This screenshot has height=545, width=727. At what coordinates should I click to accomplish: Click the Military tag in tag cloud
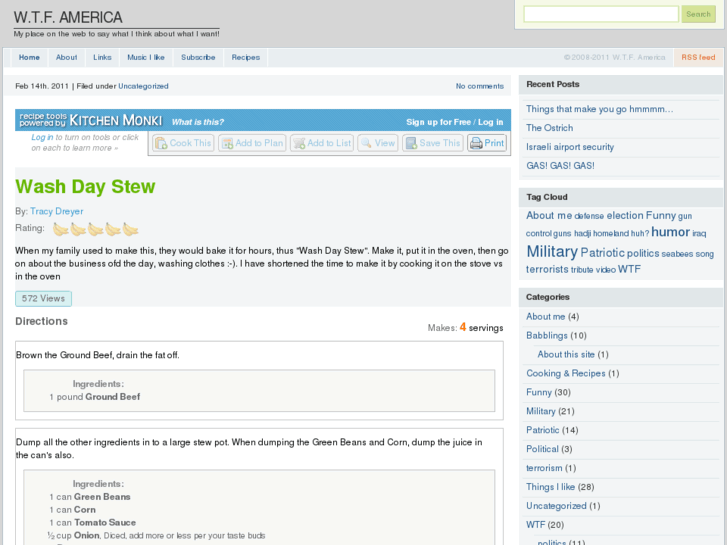click(x=552, y=252)
